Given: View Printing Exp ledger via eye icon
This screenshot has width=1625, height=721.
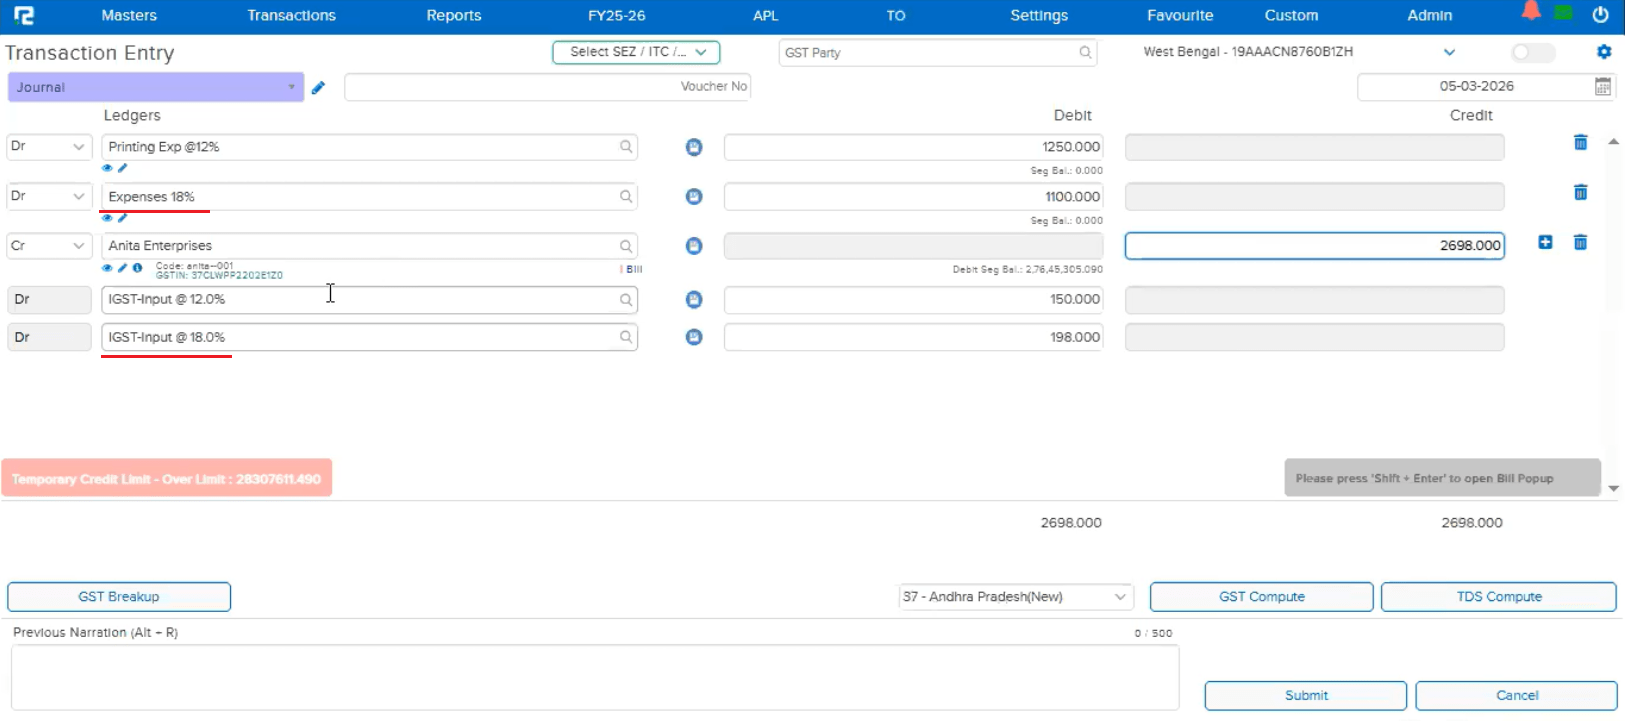Looking at the screenshot, I should point(107,168).
